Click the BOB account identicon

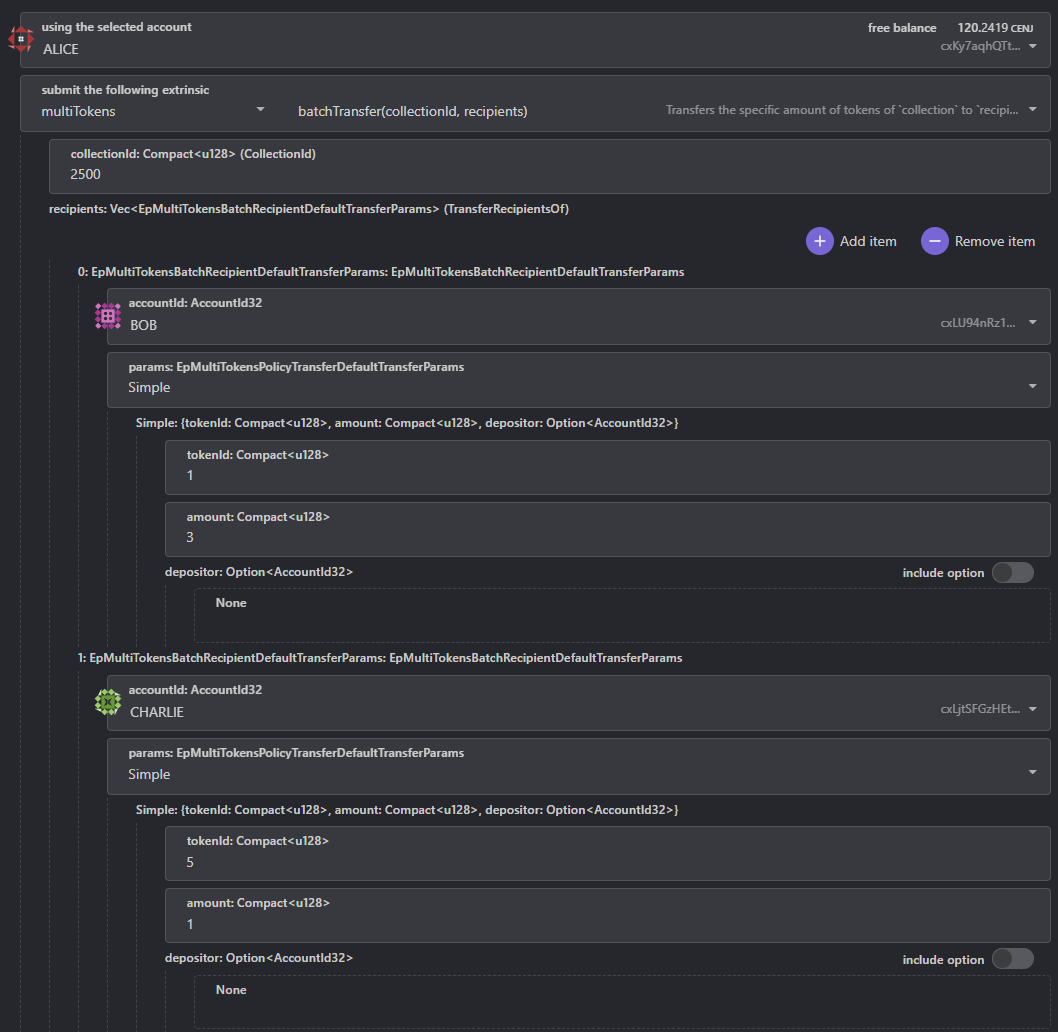coord(108,316)
